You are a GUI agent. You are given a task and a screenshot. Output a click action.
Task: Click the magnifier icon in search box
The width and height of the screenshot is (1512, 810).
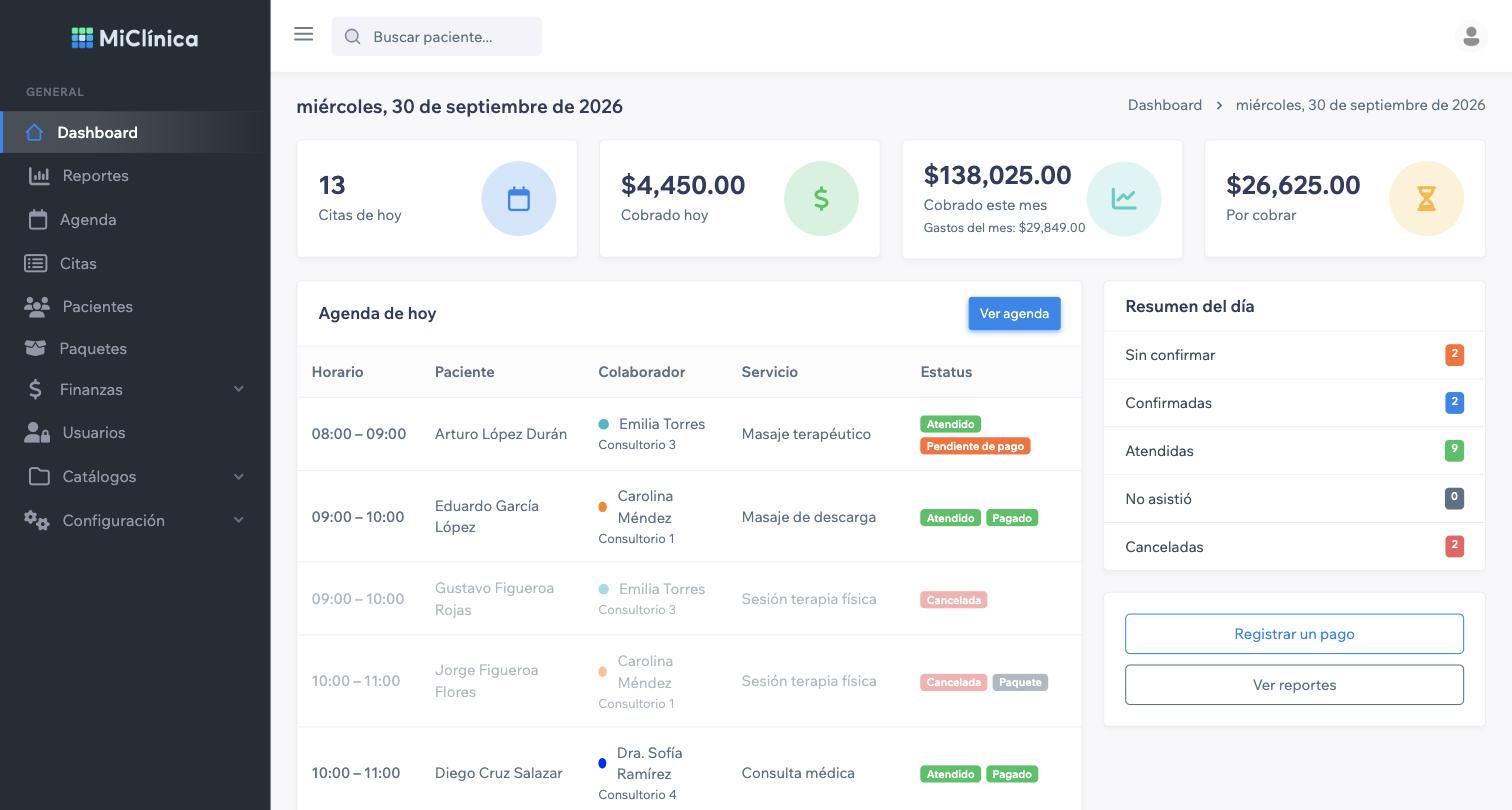[x=352, y=37]
